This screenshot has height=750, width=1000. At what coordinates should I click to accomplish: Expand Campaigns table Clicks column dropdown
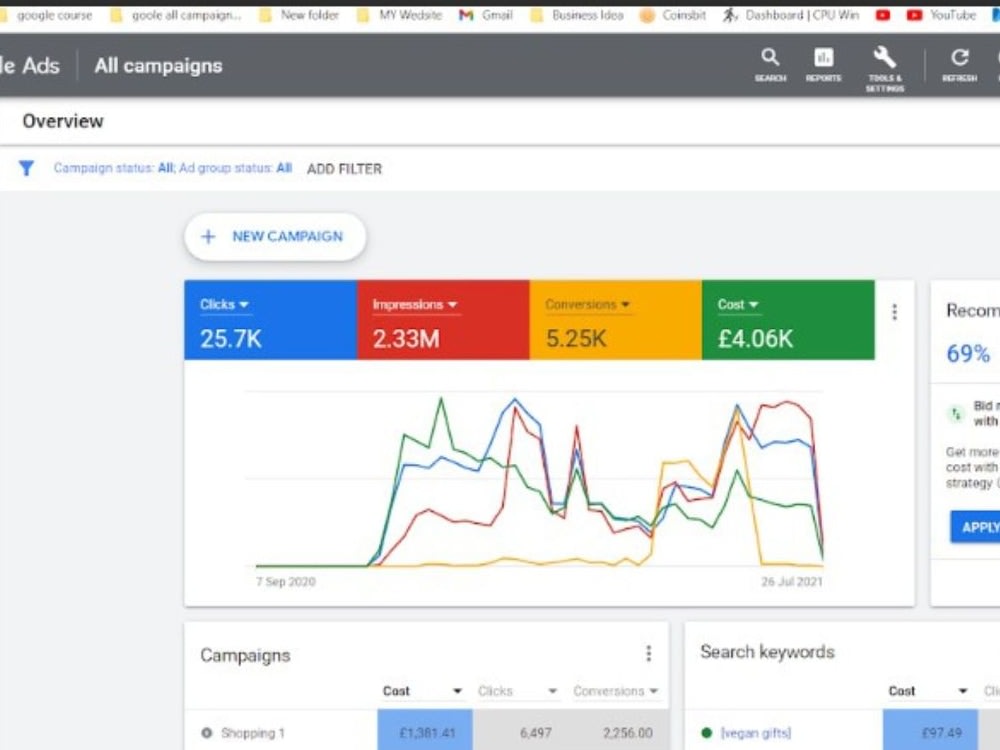(552, 691)
